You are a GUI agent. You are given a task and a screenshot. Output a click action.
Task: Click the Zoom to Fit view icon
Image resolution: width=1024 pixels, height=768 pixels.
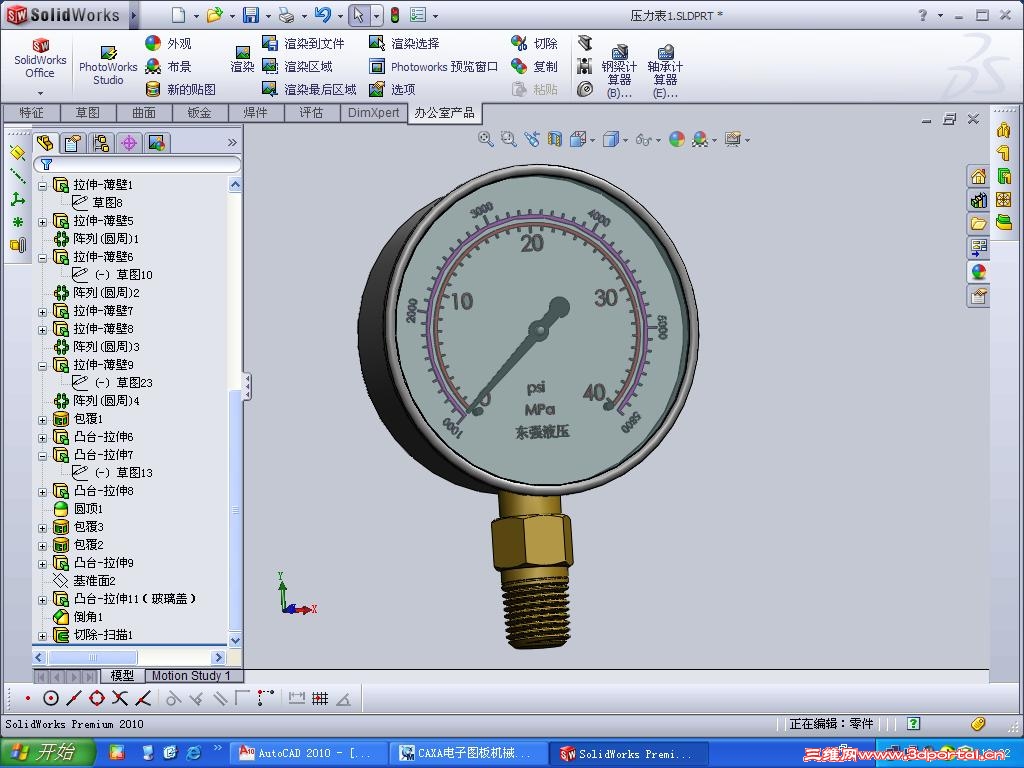[485, 138]
